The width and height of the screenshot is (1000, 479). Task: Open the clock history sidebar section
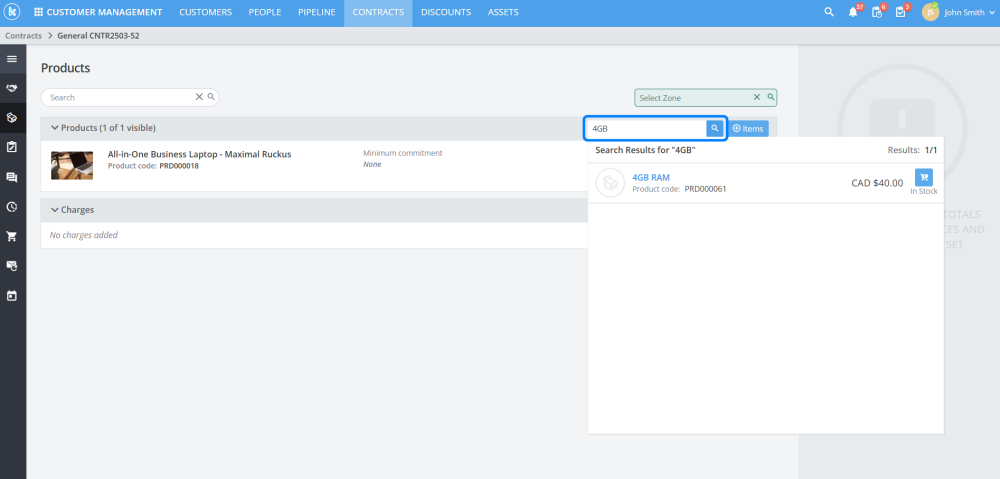point(11,207)
